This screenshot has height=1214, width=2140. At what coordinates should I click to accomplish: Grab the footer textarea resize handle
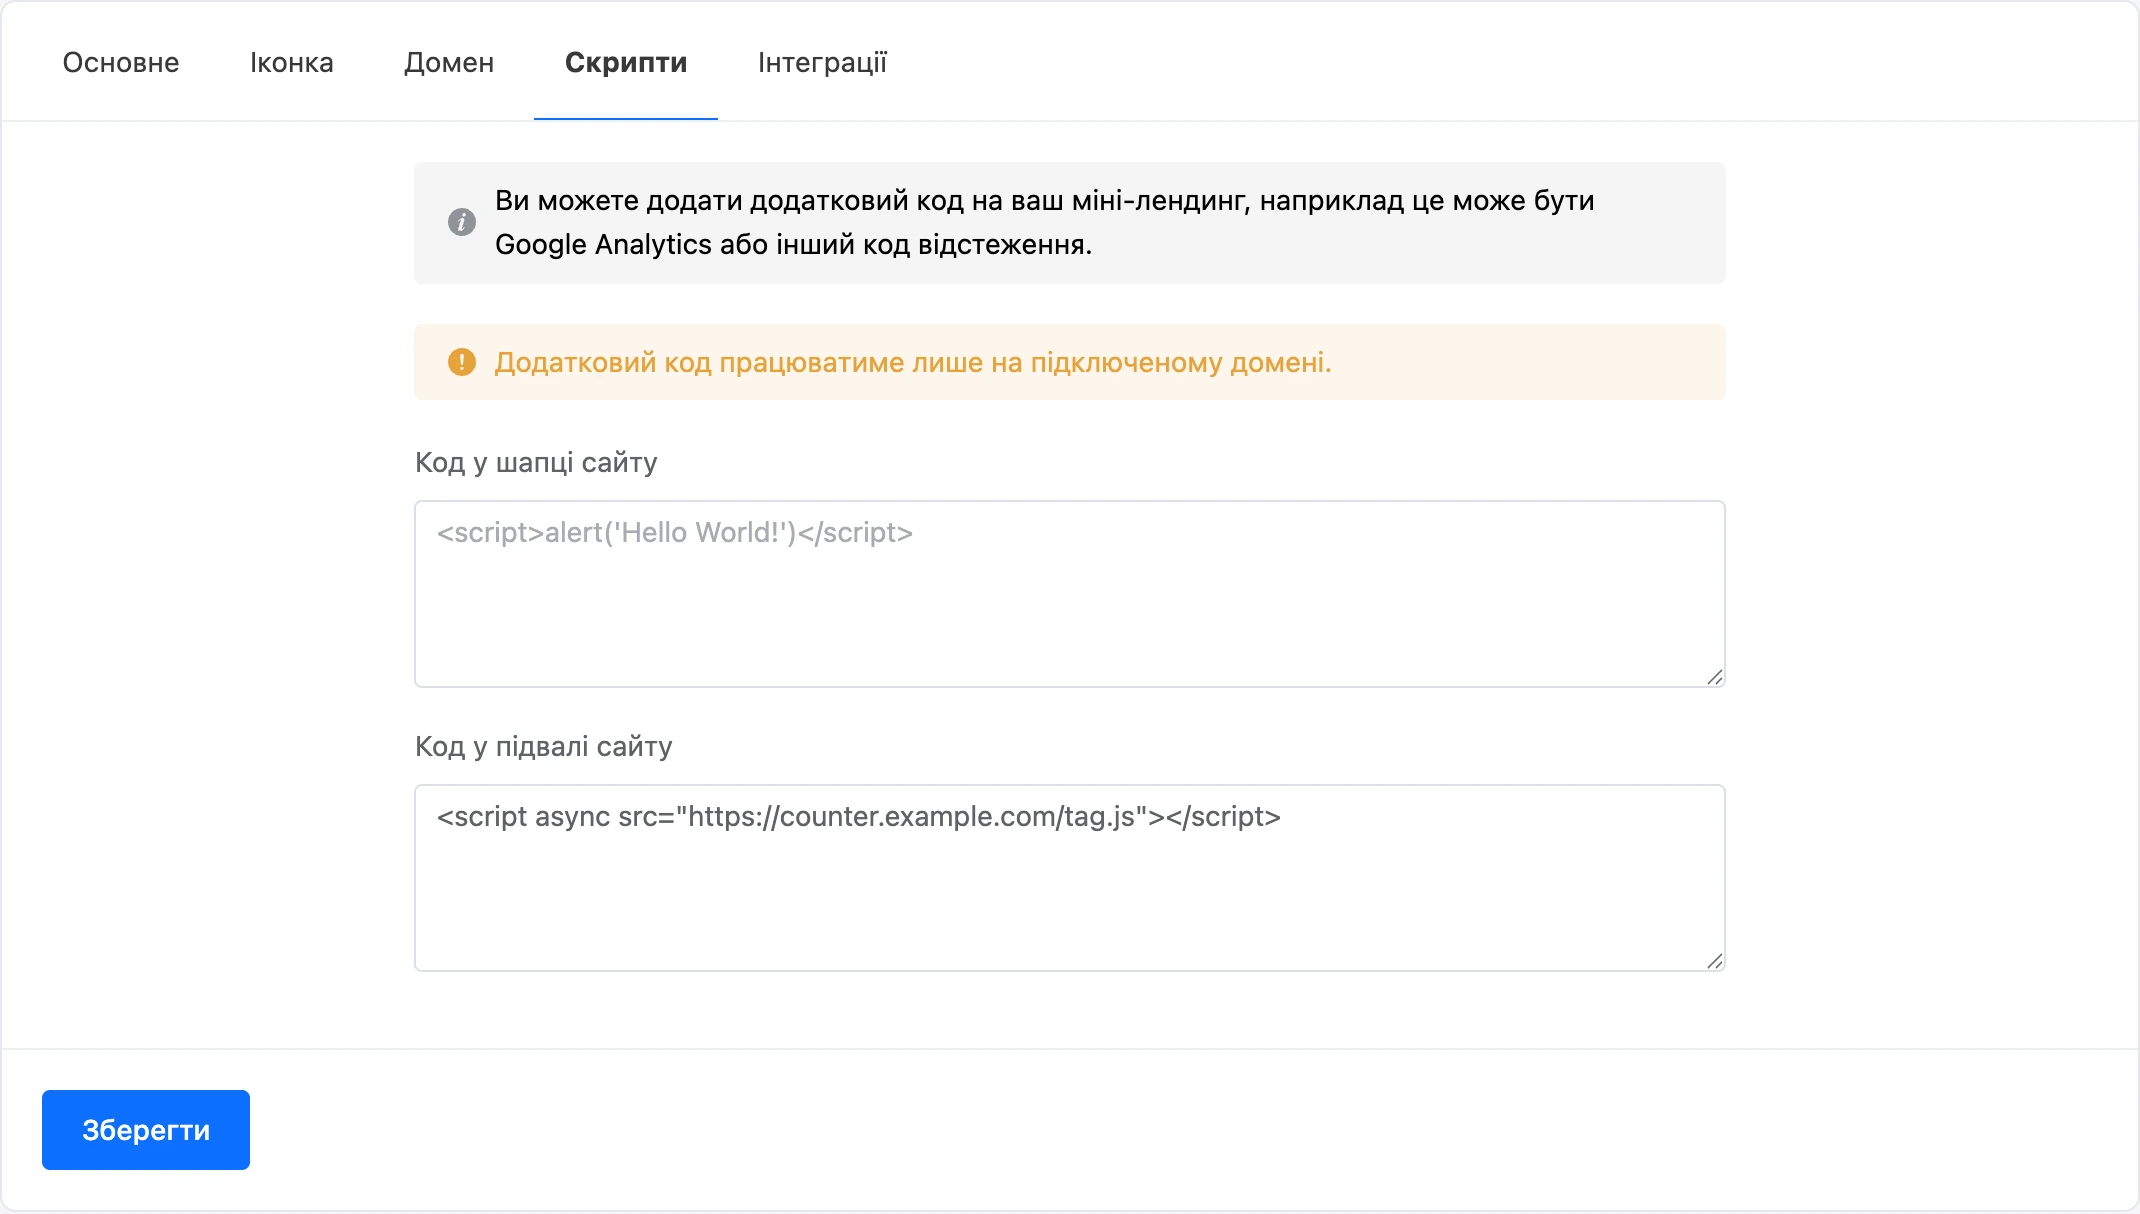pos(1714,961)
